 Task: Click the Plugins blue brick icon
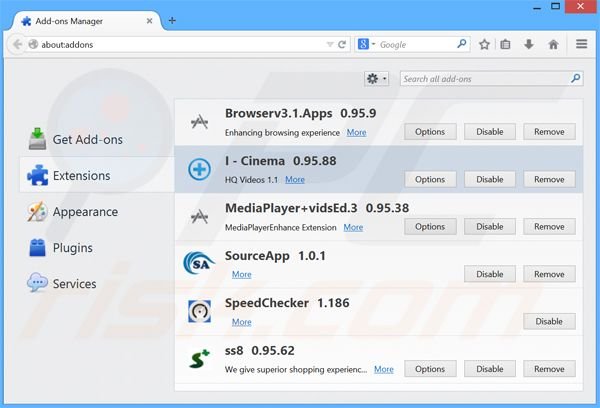(38, 247)
